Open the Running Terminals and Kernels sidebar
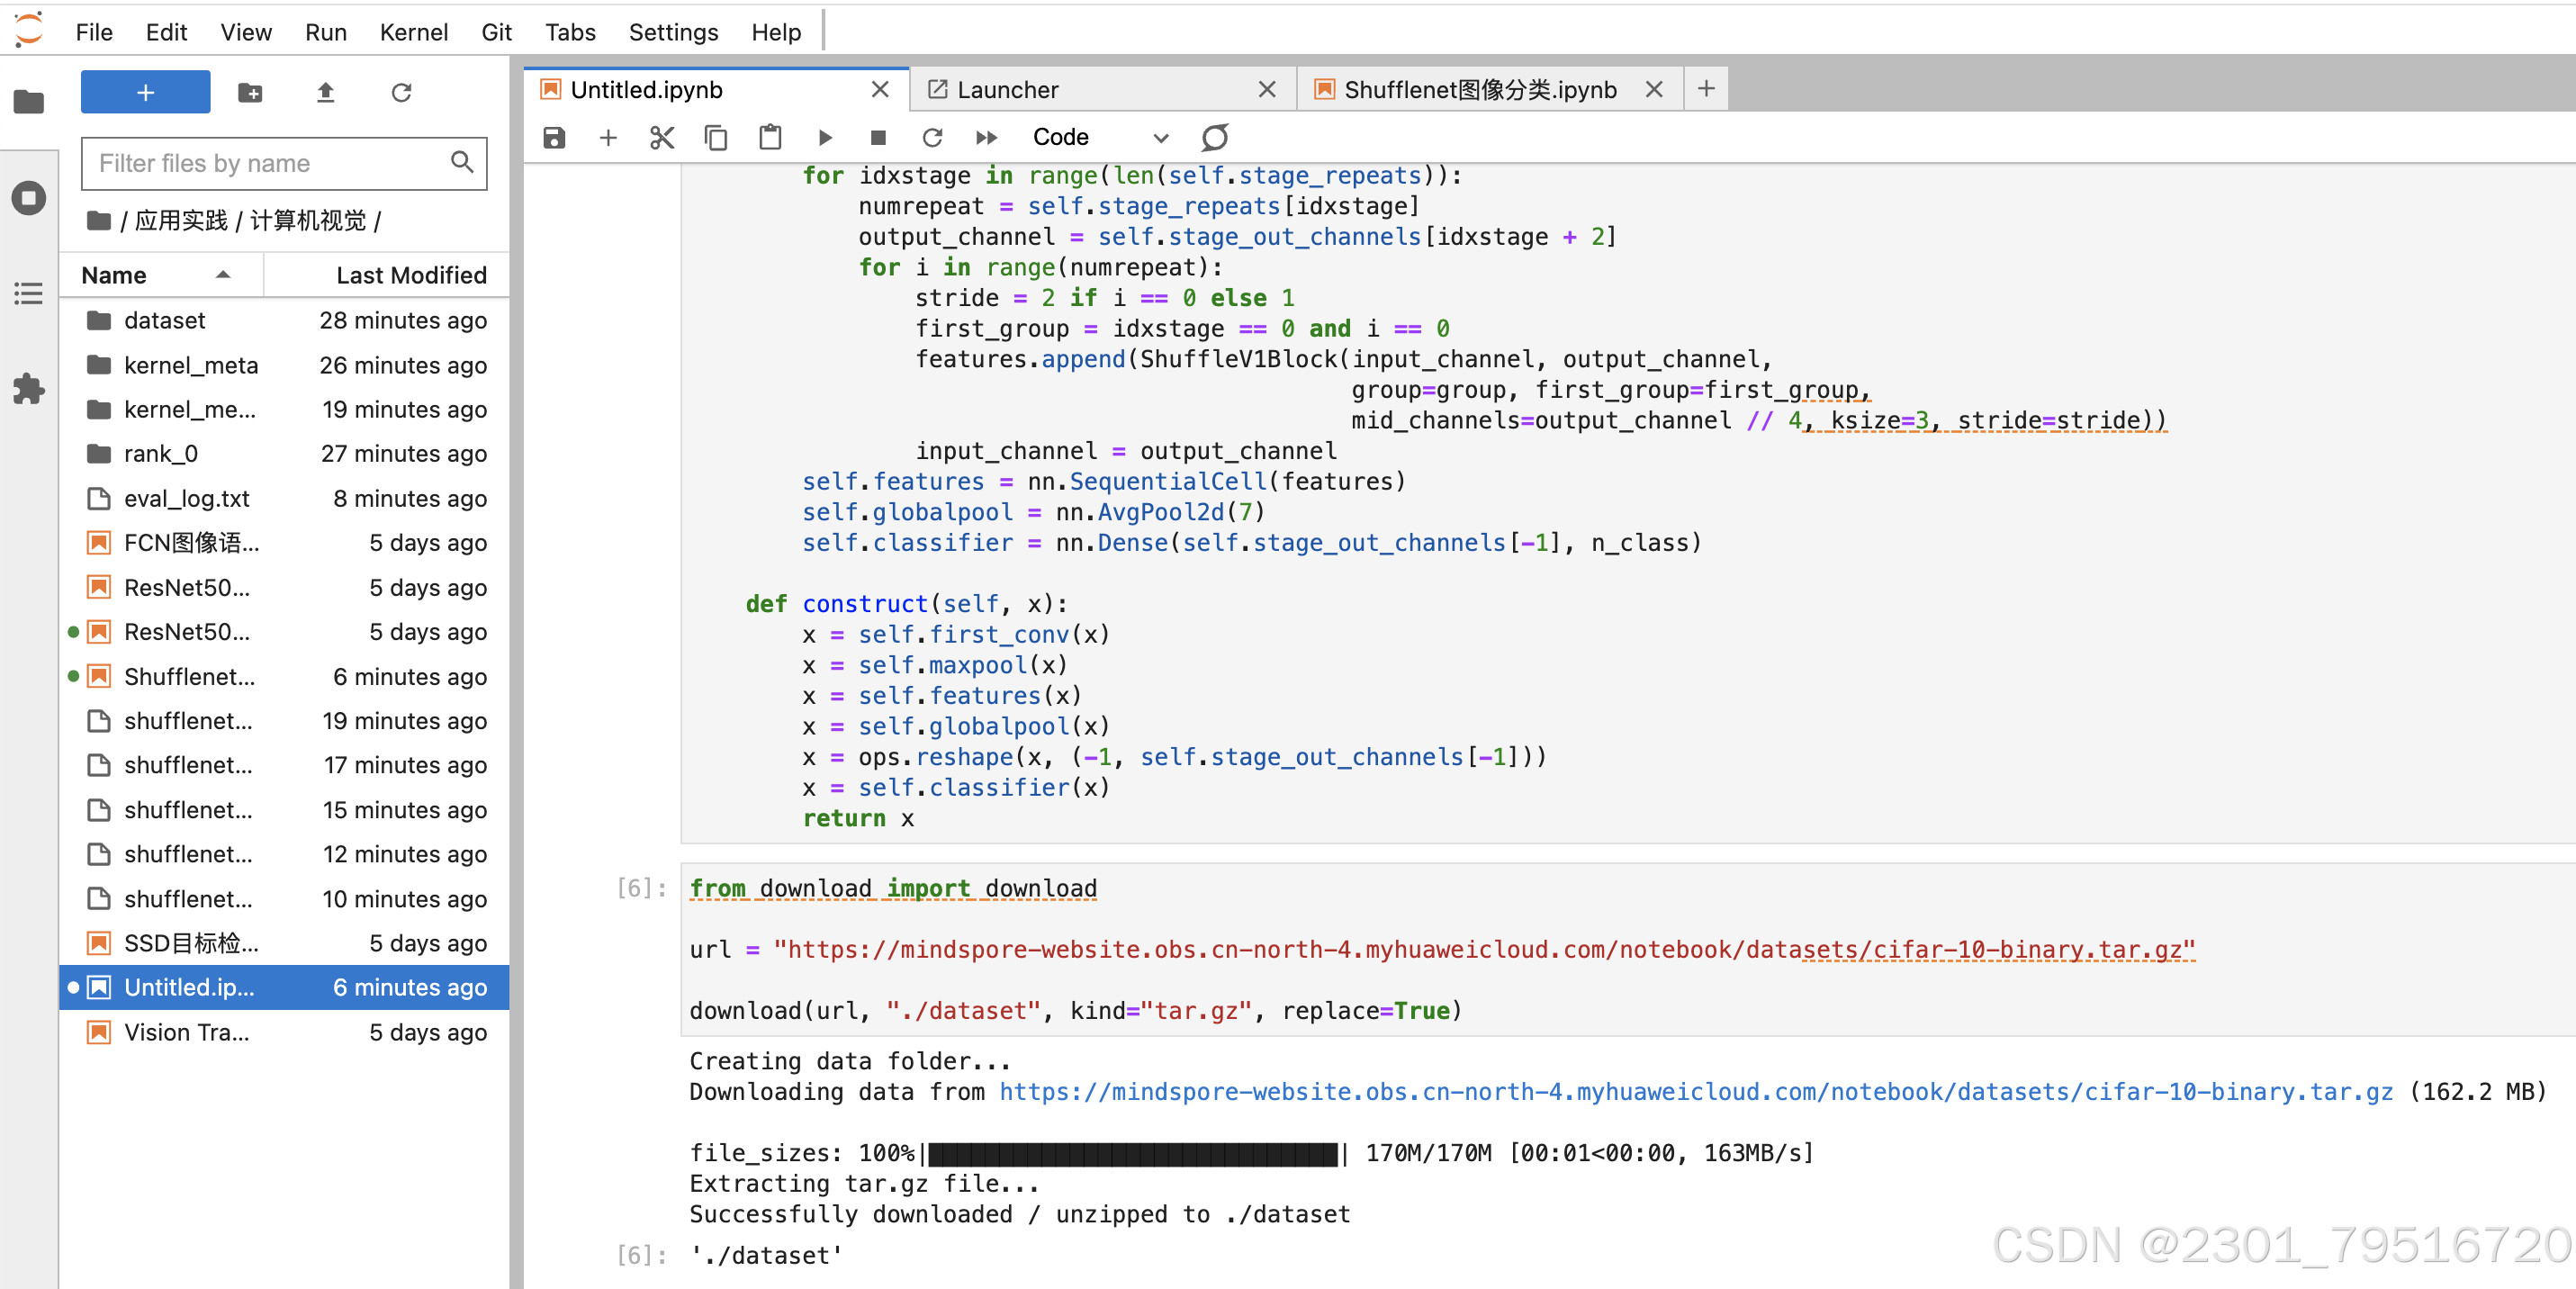This screenshot has width=2576, height=1289. [x=29, y=197]
